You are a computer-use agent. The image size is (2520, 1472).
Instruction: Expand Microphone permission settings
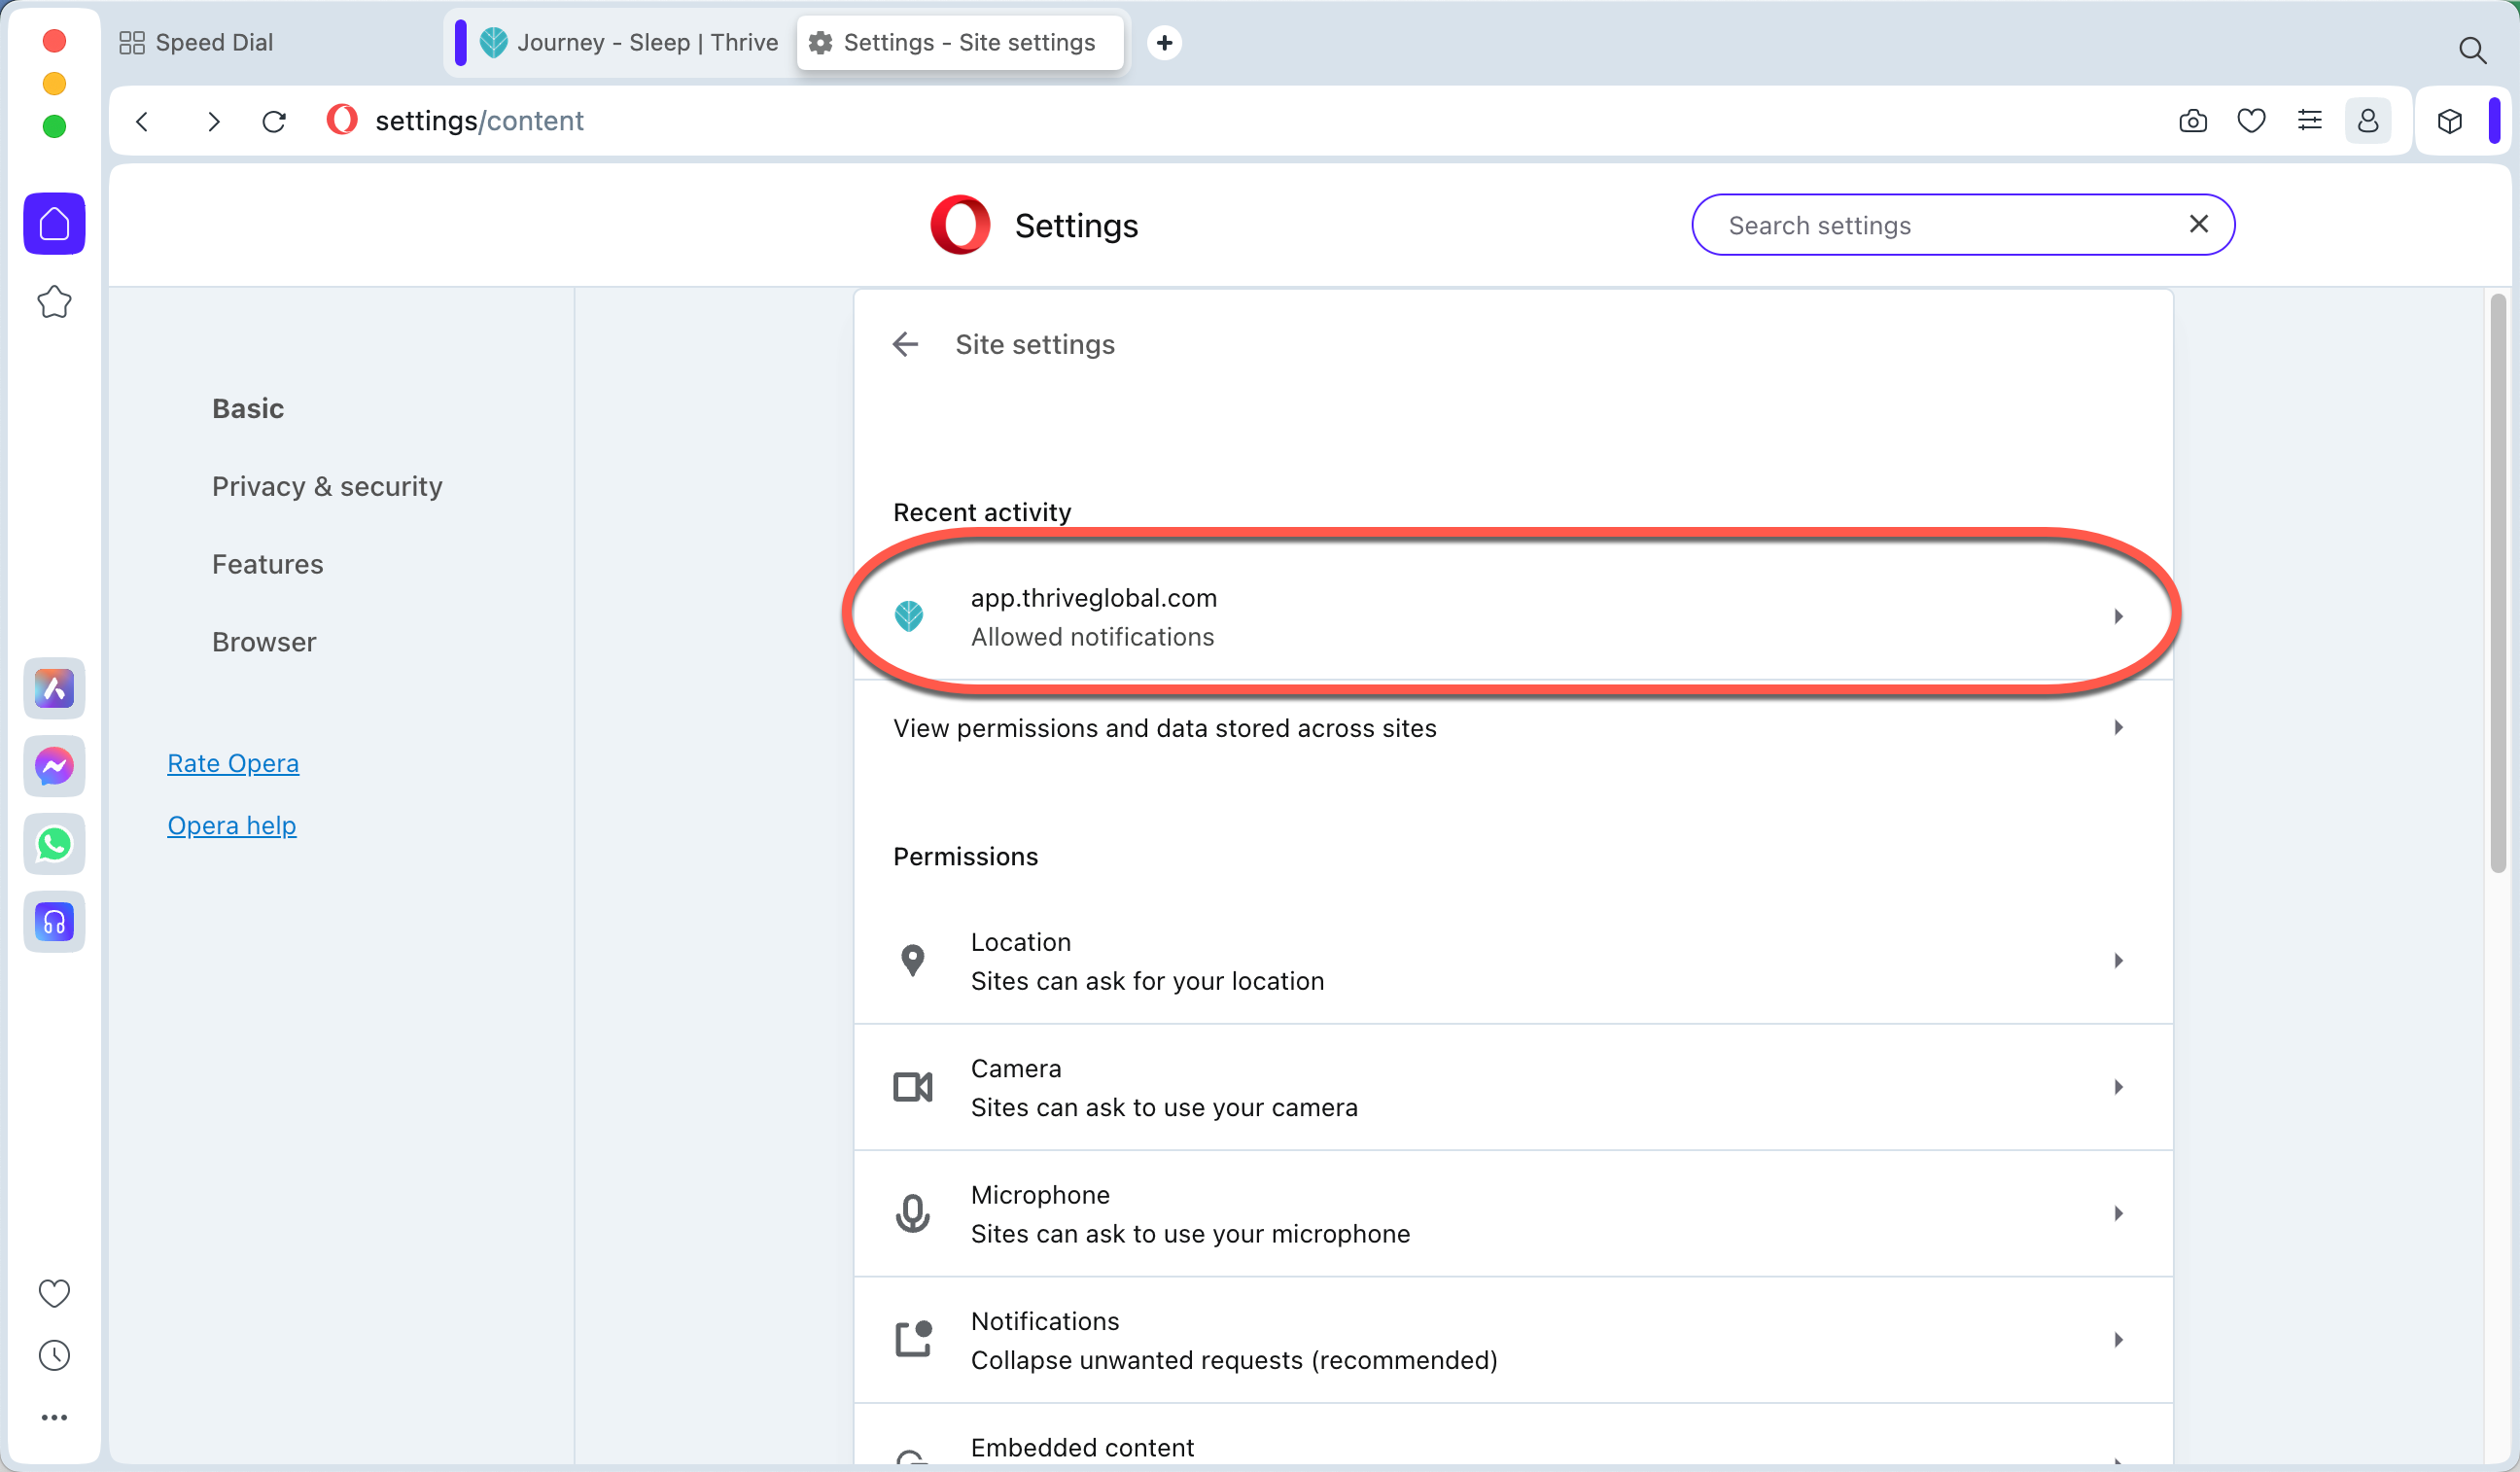click(x=1513, y=1214)
